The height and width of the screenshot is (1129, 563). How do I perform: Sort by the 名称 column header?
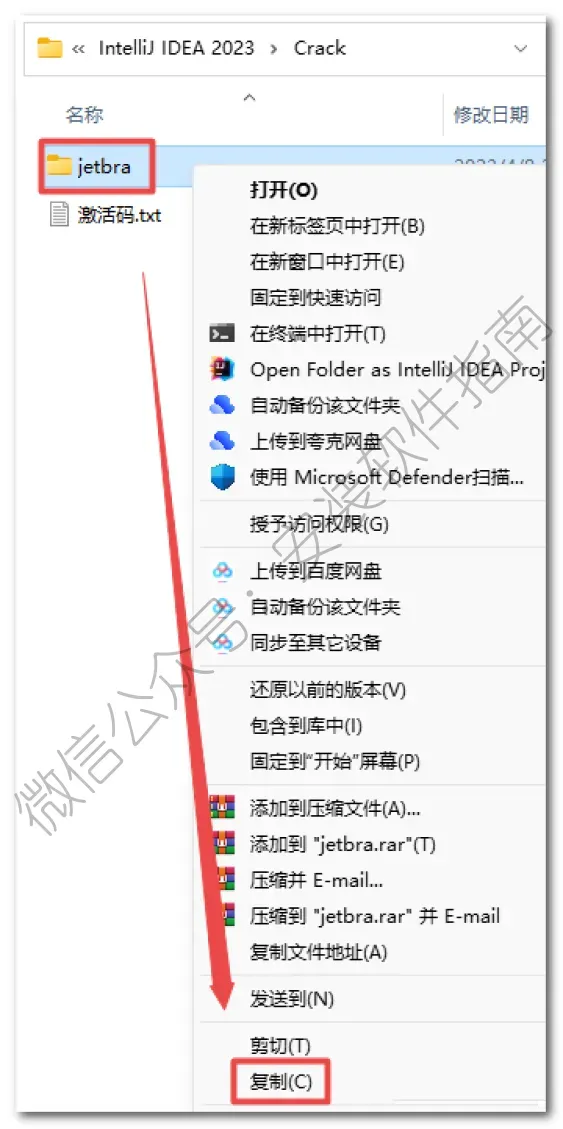point(84,114)
